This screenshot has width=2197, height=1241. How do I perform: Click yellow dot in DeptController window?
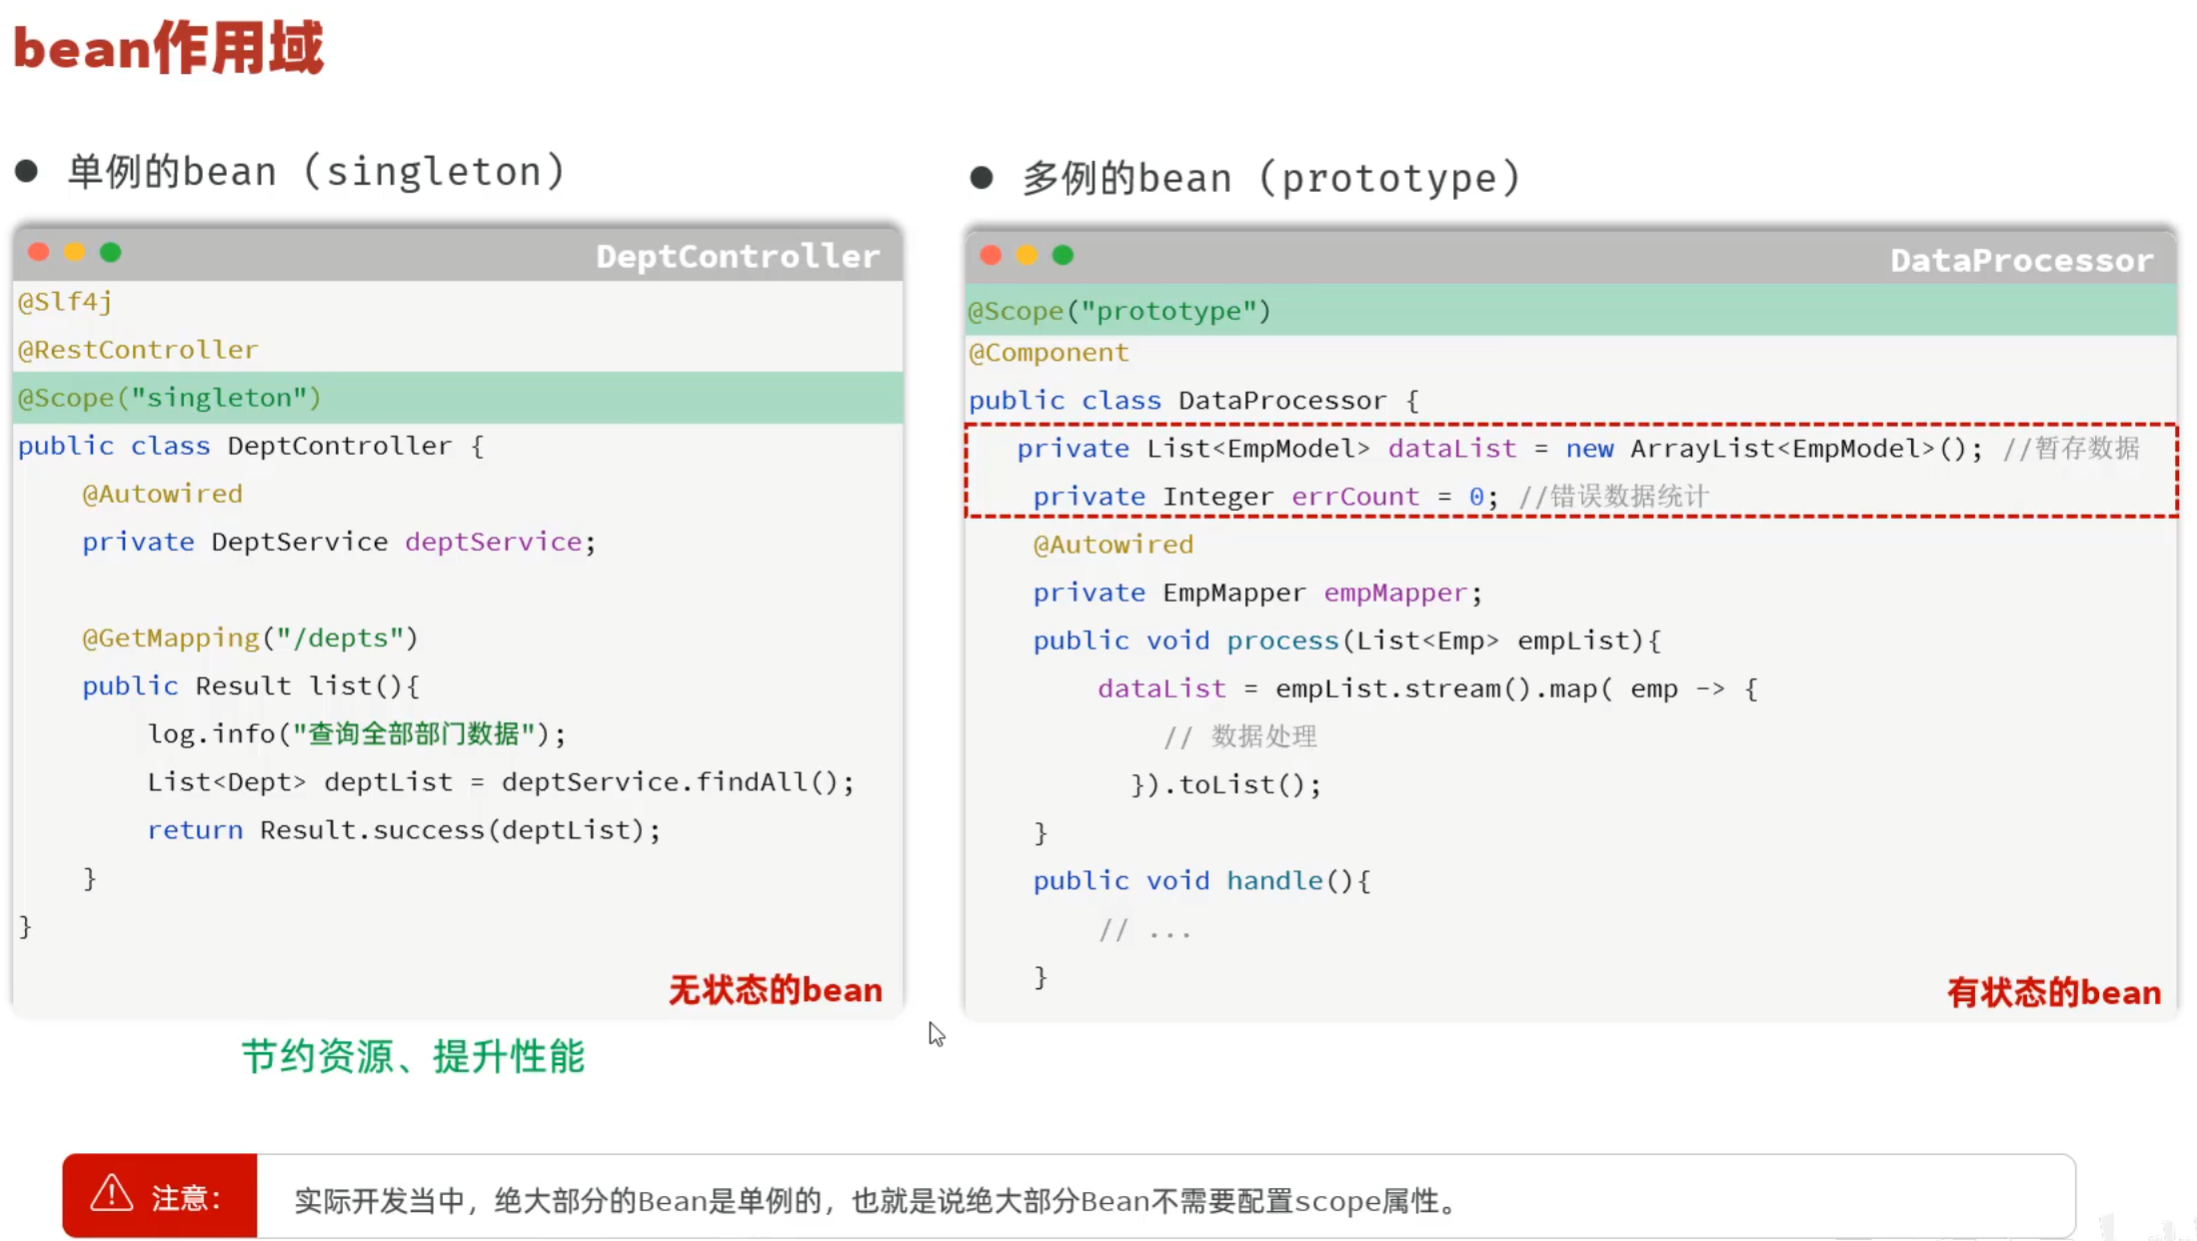click(75, 252)
